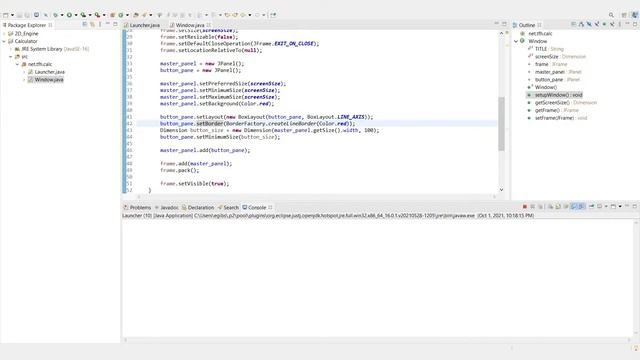
Task: Open the New Java Class dropdown arrow
Action: [127, 15]
